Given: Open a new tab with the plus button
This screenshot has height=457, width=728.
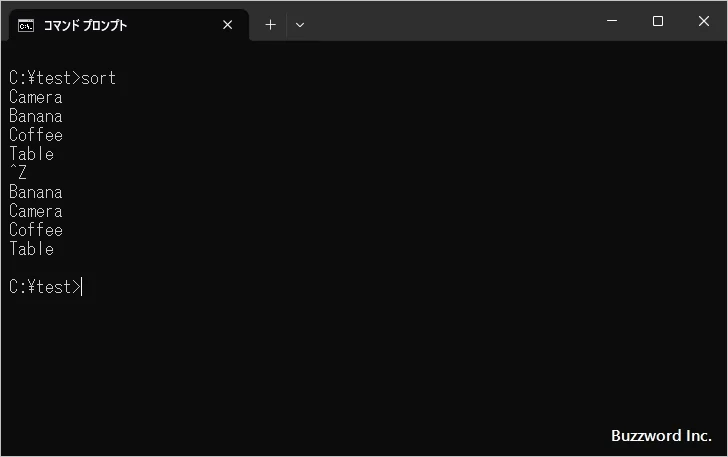Looking at the screenshot, I should coord(270,25).
